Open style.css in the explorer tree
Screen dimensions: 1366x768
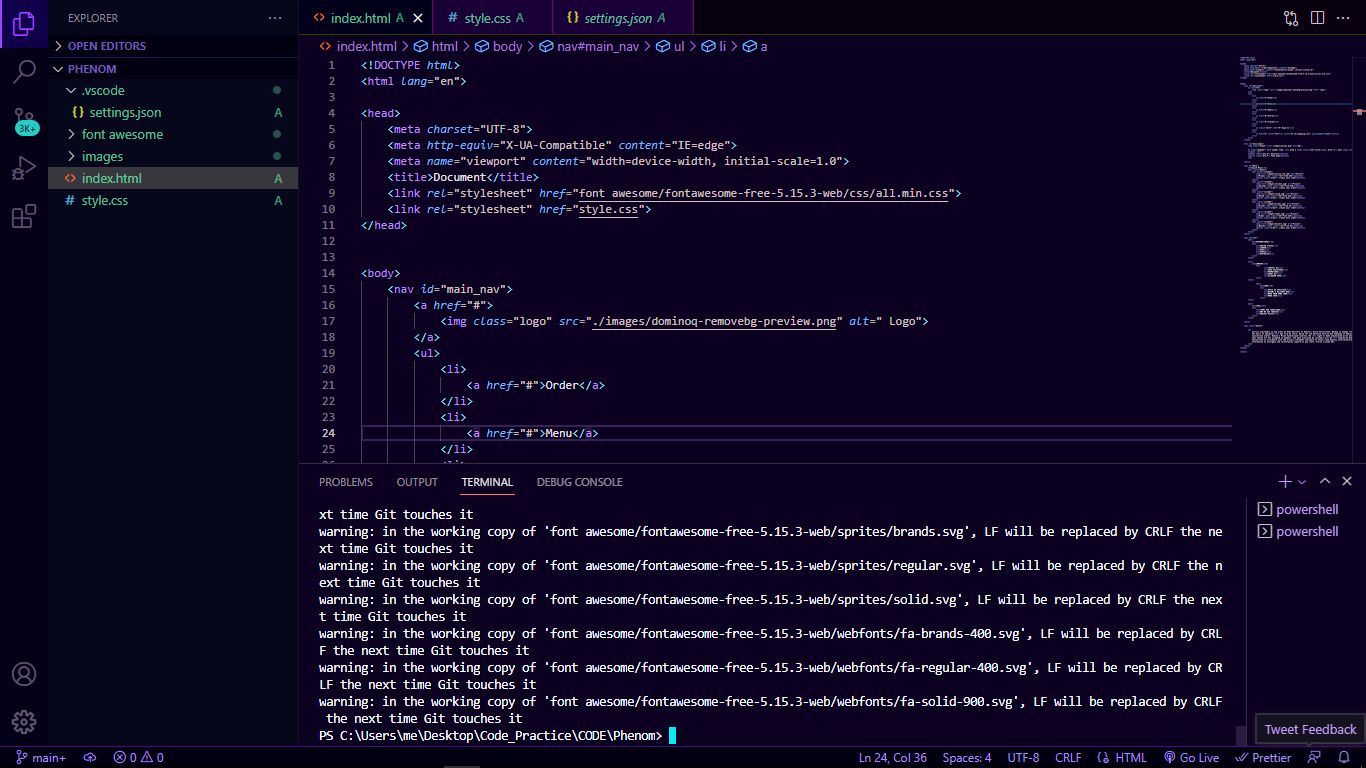(173, 200)
